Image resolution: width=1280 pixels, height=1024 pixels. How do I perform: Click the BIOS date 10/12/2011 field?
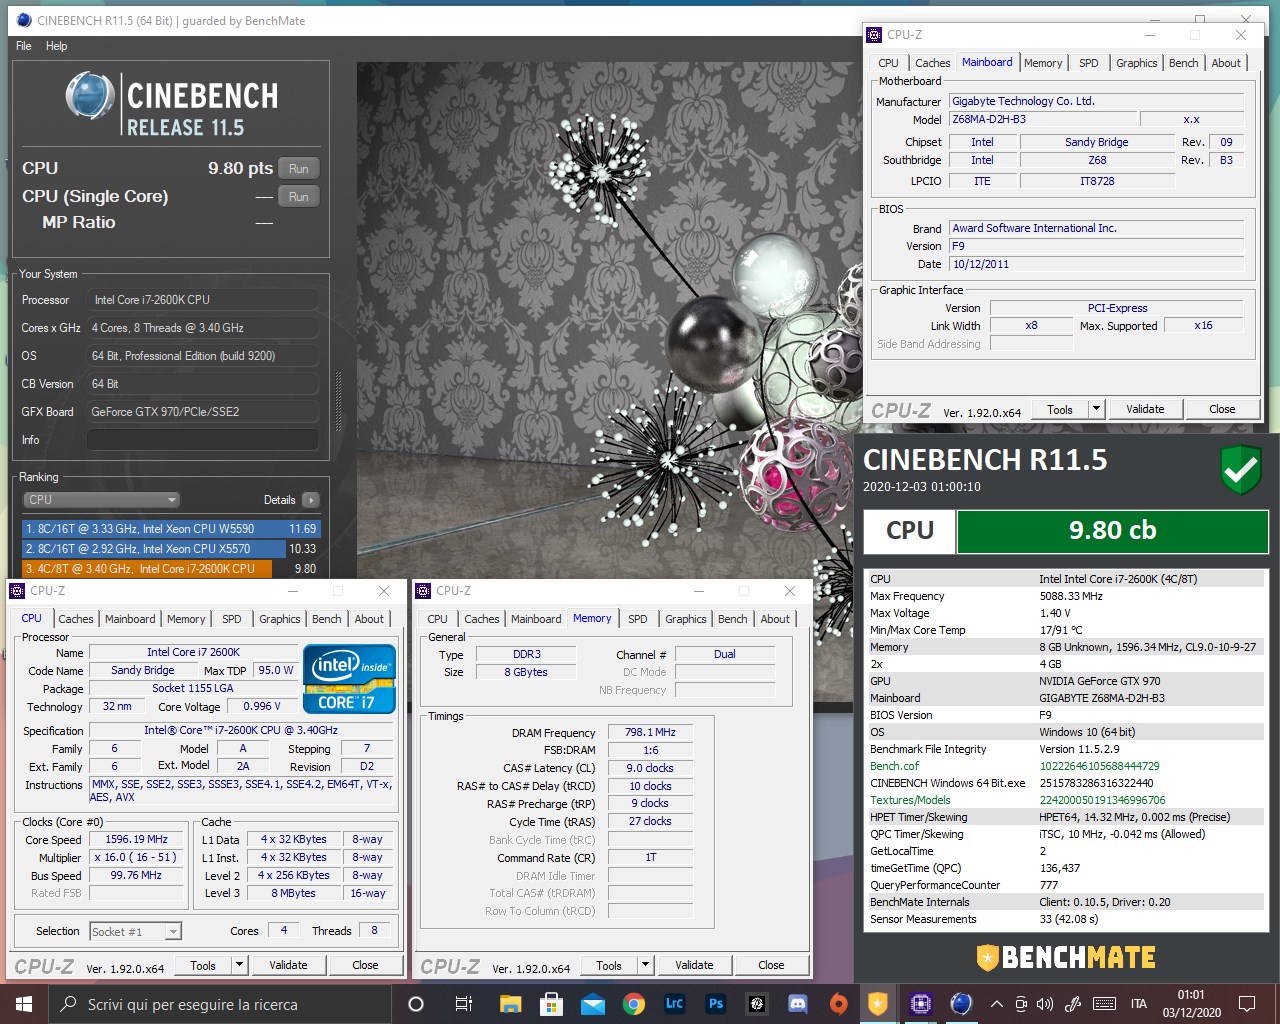(1096, 264)
